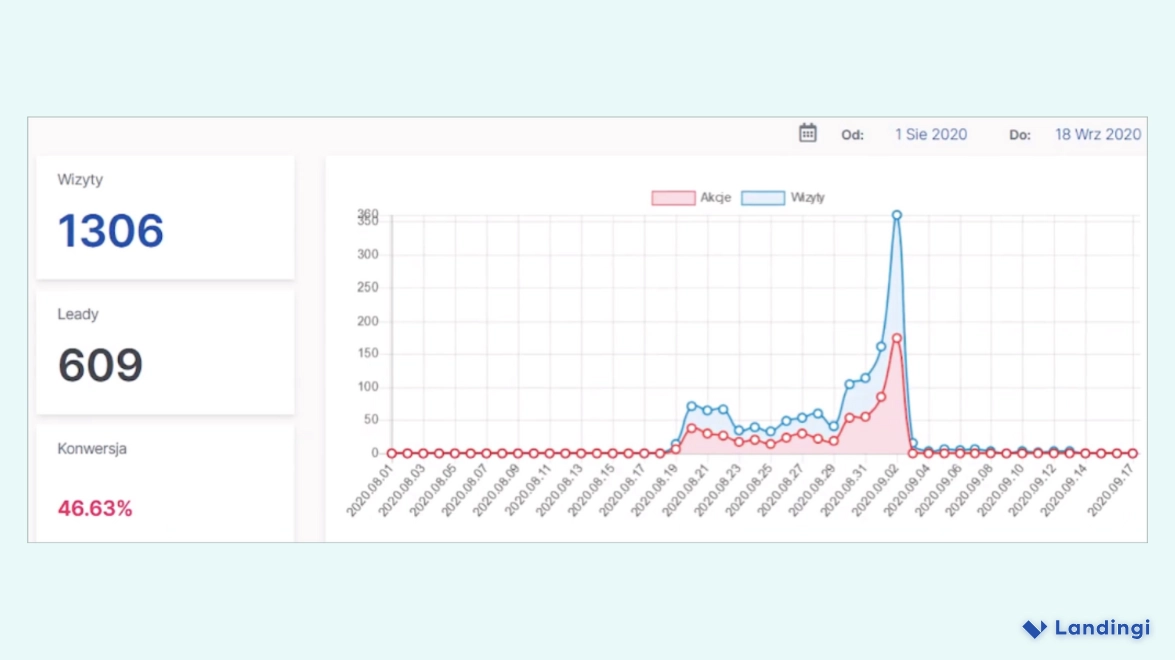The width and height of the screenshot is (1175, 660).
Task: Open the calendar date picker icon
Action: [807, 132]
